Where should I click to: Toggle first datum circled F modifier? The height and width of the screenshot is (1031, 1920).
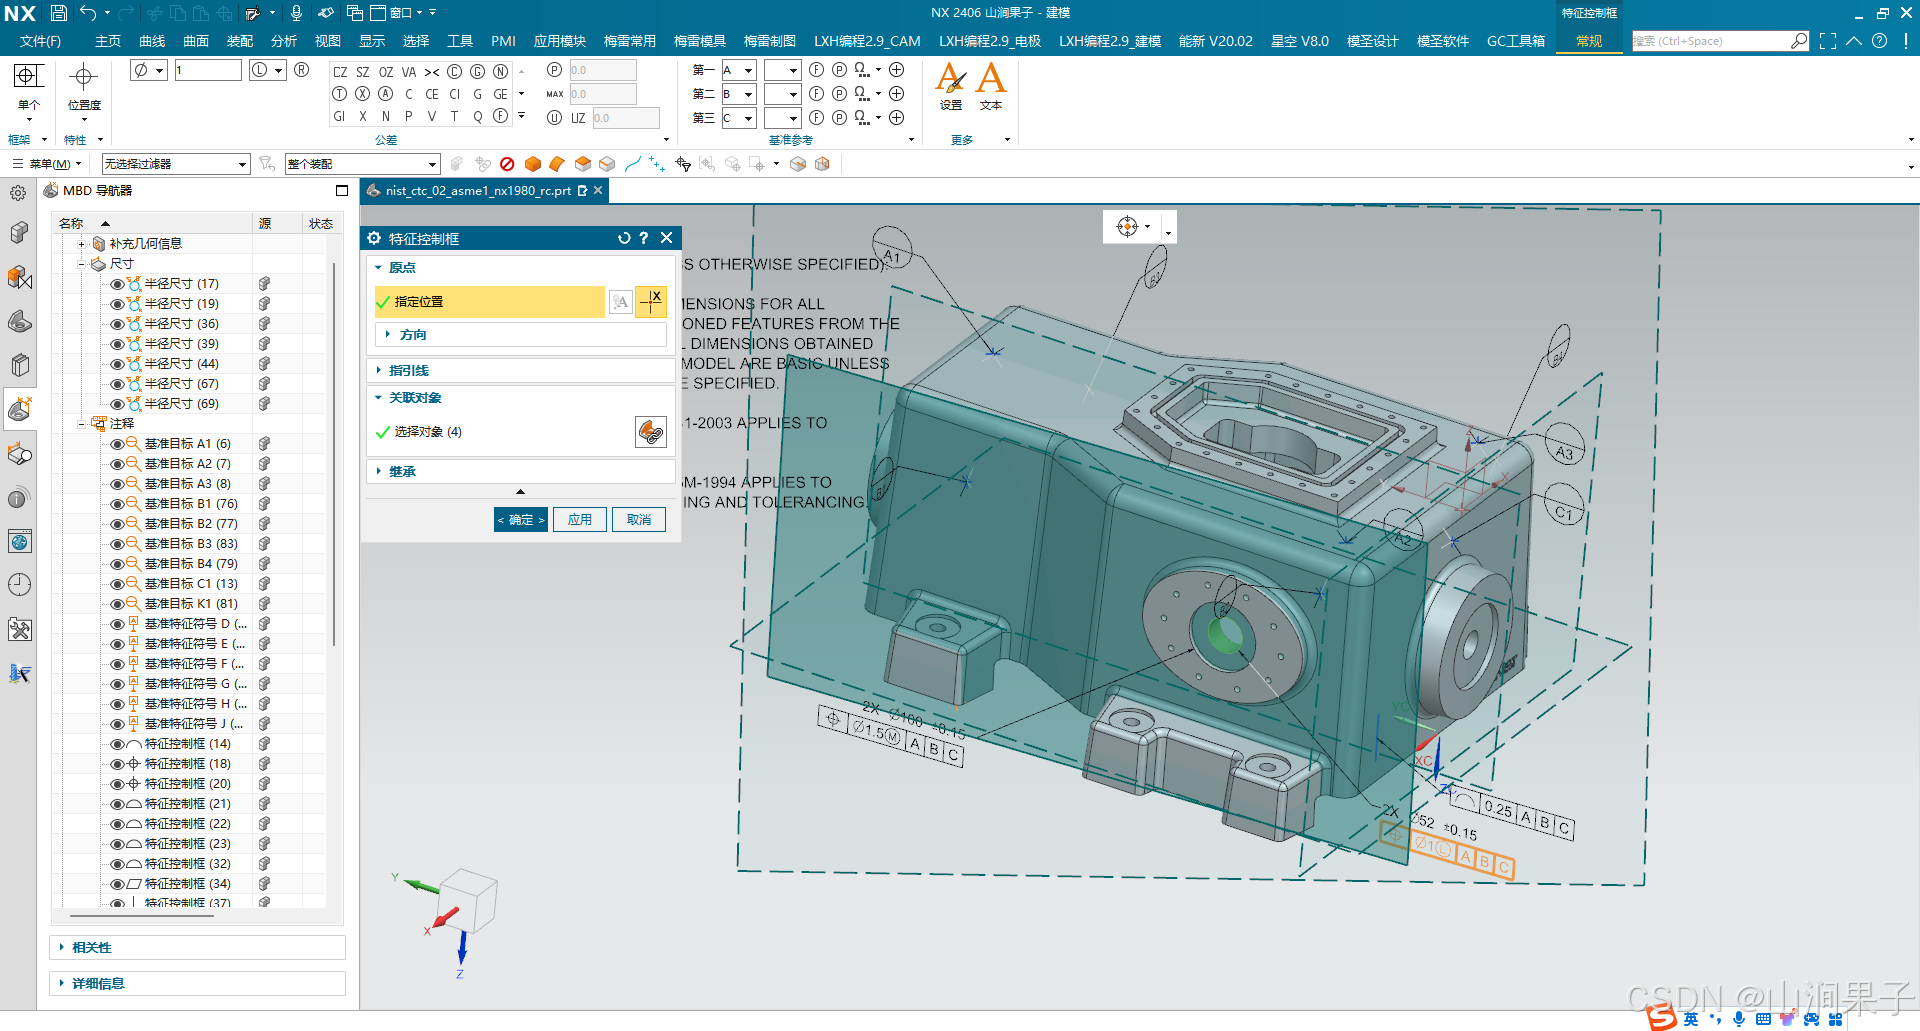816,70
